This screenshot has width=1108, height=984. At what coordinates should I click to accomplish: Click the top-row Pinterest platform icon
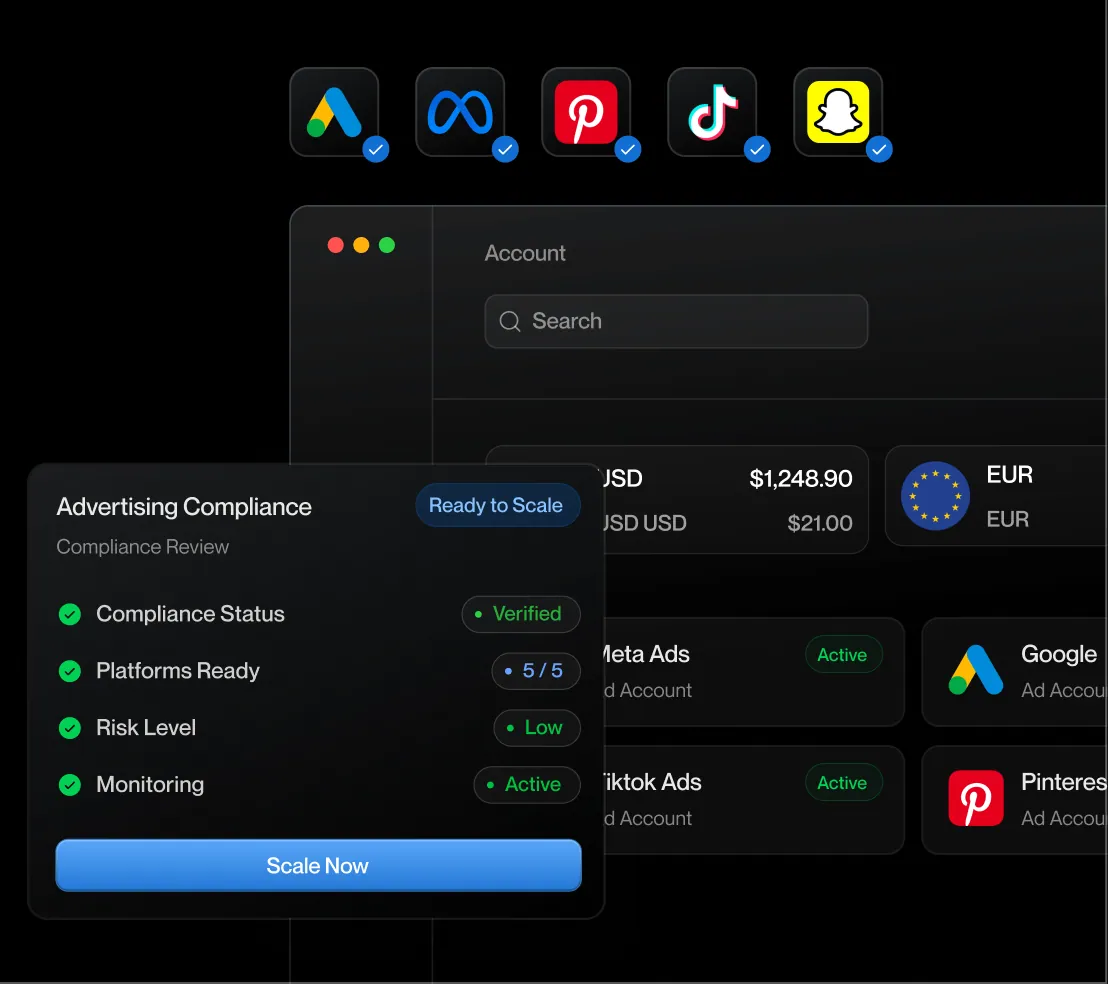click(586, 112)
